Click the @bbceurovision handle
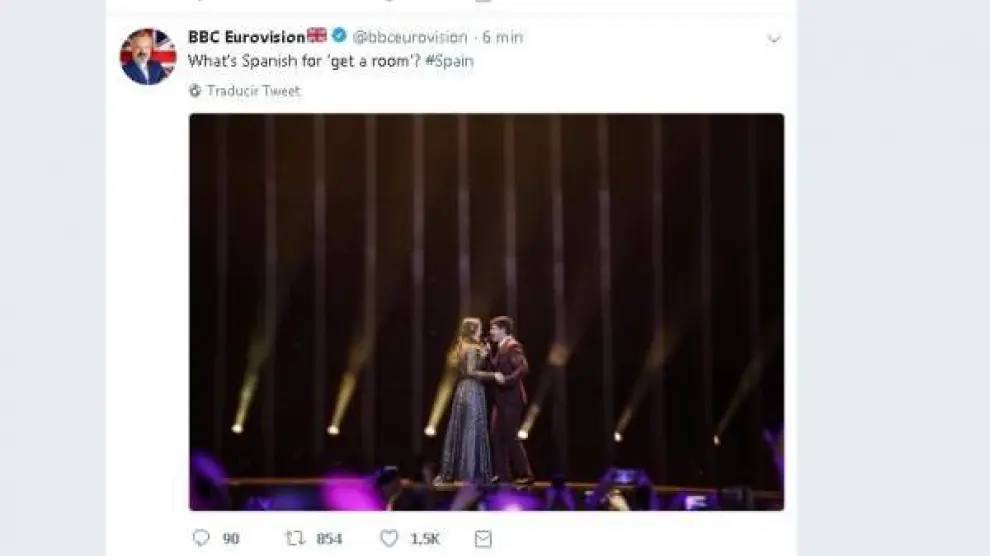This screenshot has width=990, height=556. [410, 37]
